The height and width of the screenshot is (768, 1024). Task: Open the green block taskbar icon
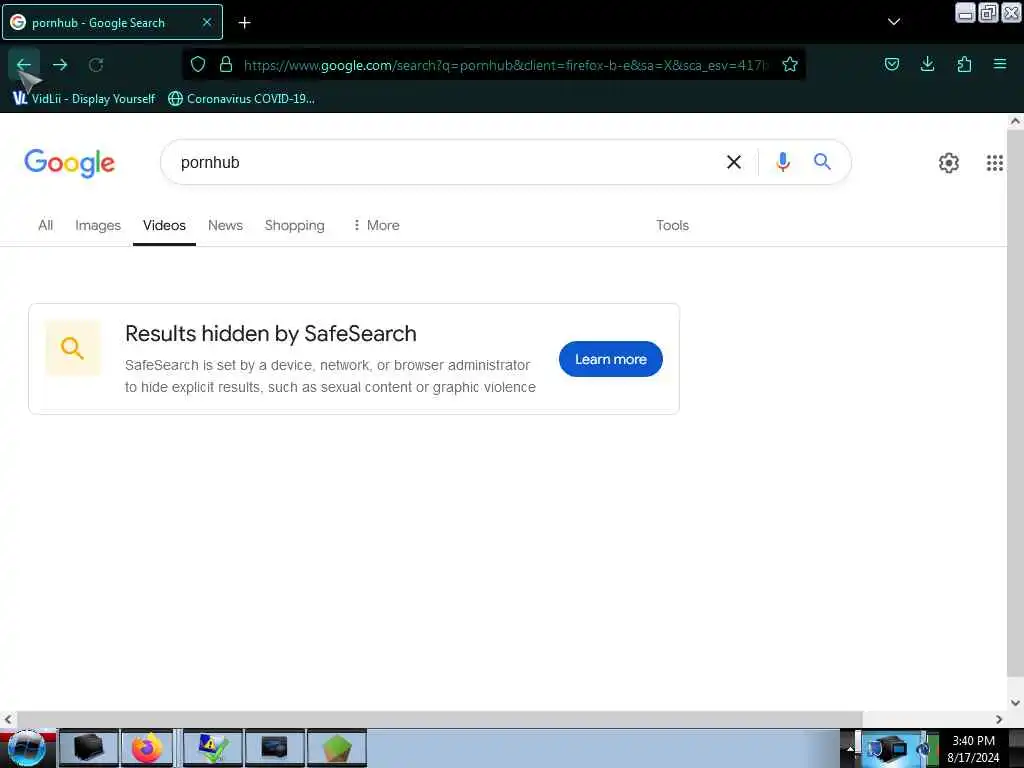[x=337, y=748]
